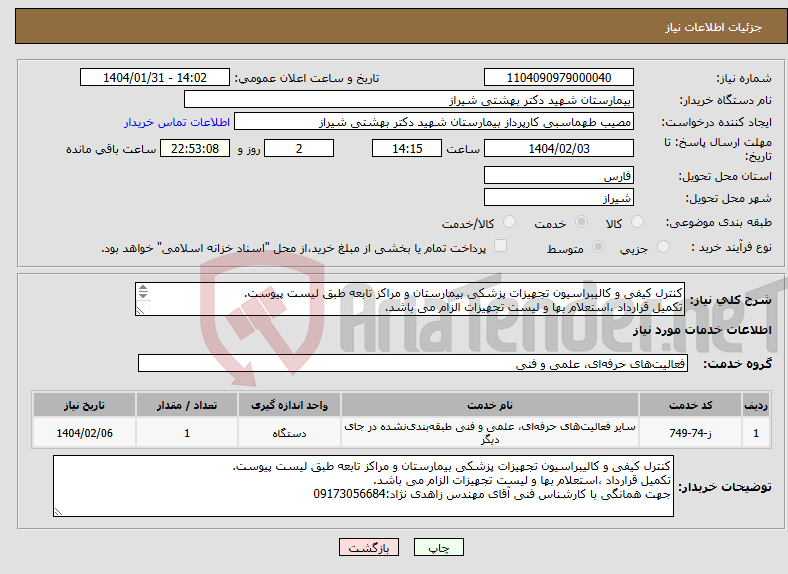The width and height of the screenshot is (788, 574).
Task: Click the need date cell 1404/02/06
Action: pos(84,432)
